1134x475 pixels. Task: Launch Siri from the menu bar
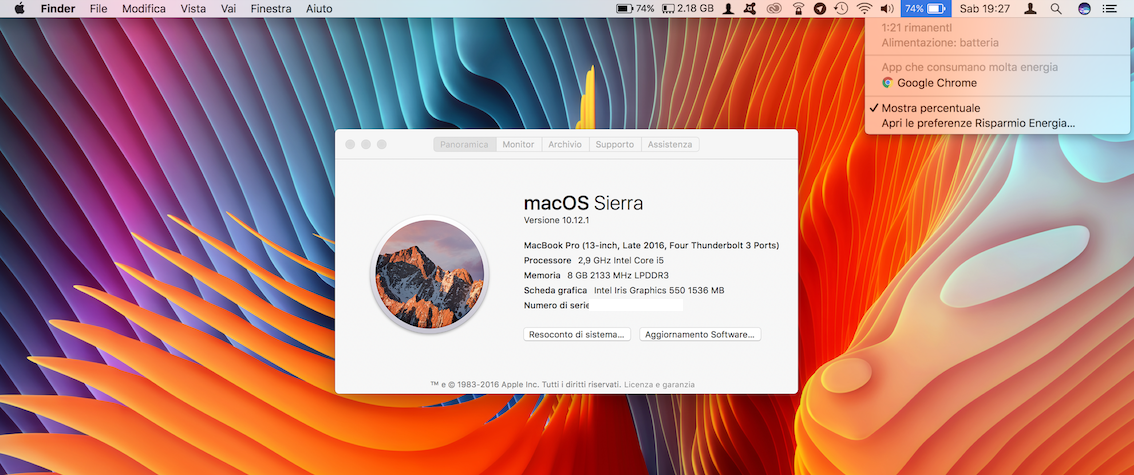pos(1083,9)
